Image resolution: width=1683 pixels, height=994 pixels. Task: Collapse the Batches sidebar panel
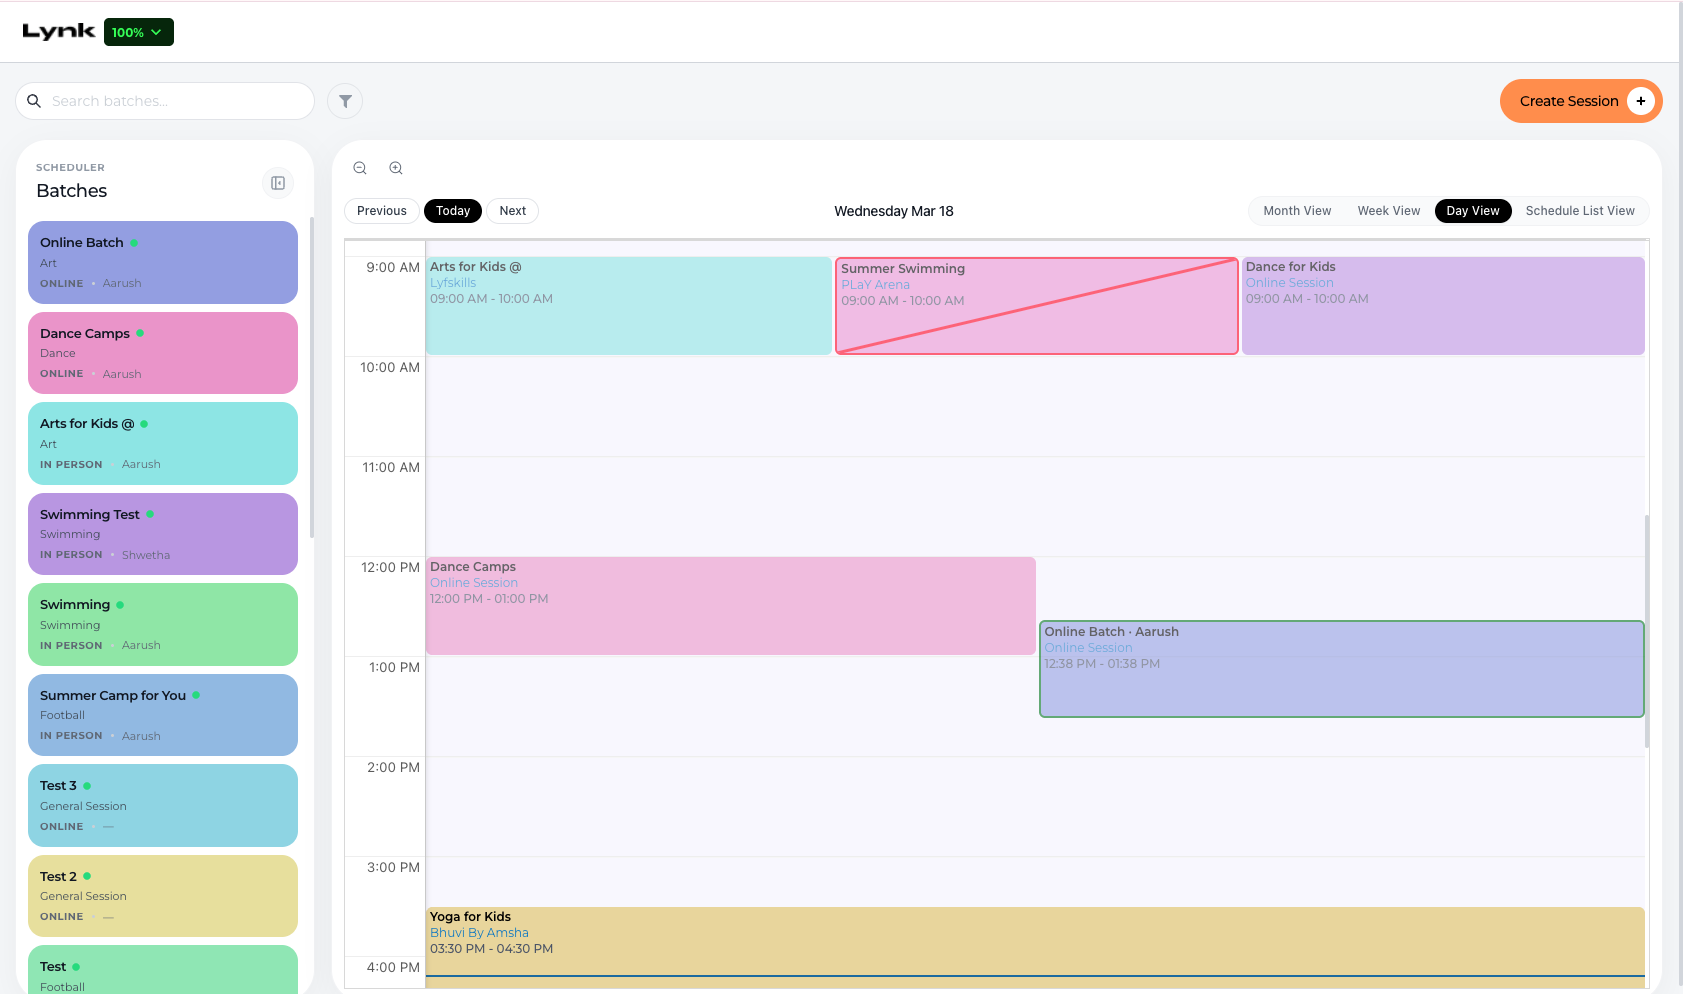[x=278, y=183]
